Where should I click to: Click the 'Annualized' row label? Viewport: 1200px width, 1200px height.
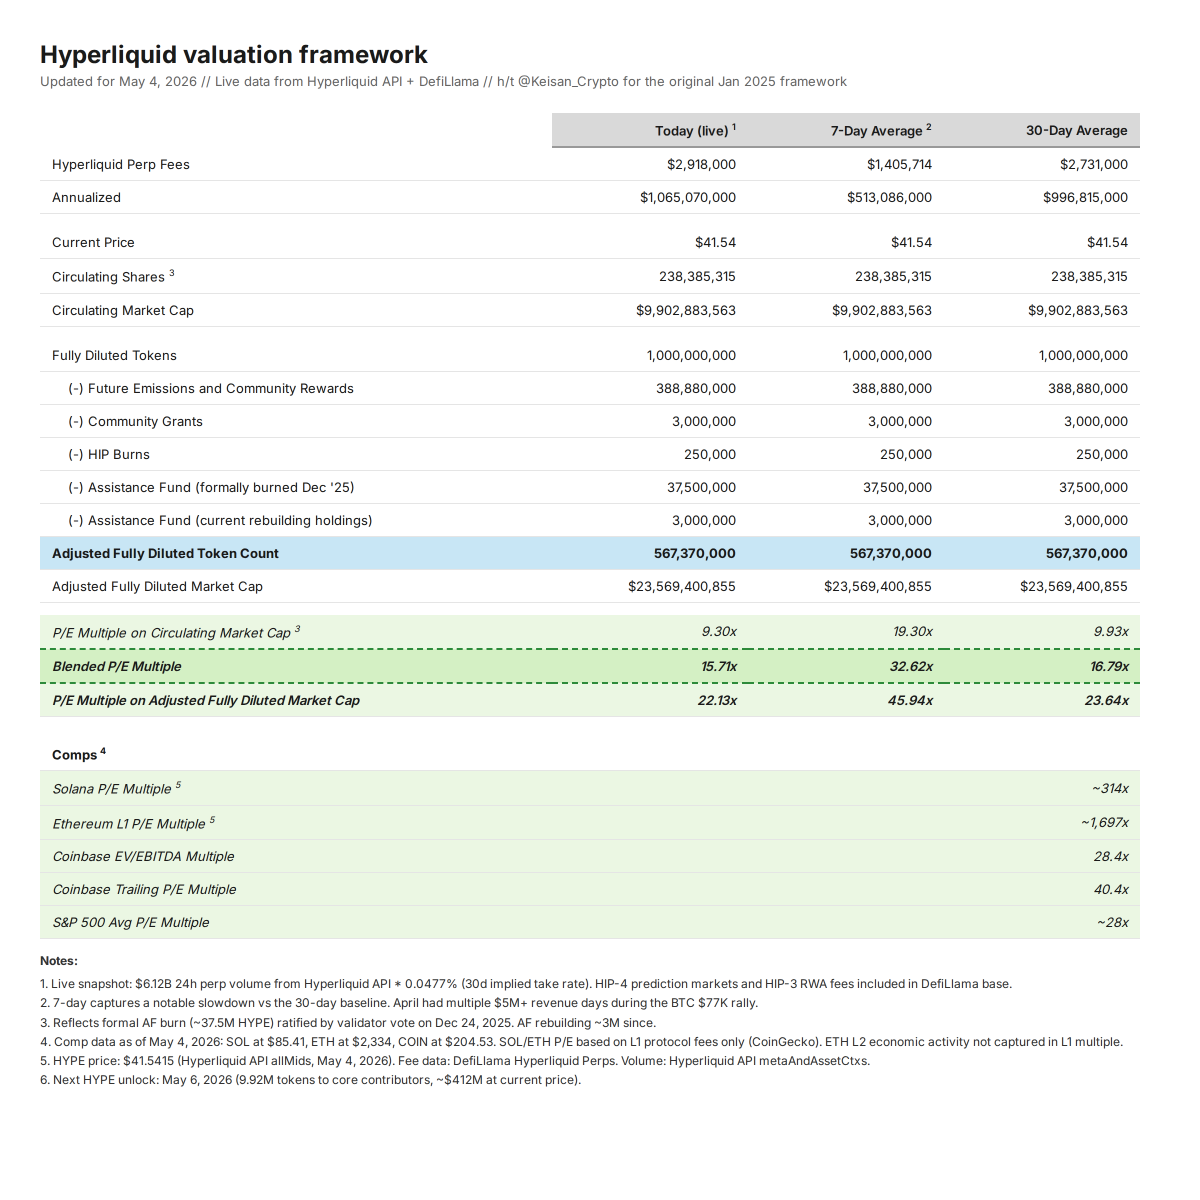(x=86, y=197)
